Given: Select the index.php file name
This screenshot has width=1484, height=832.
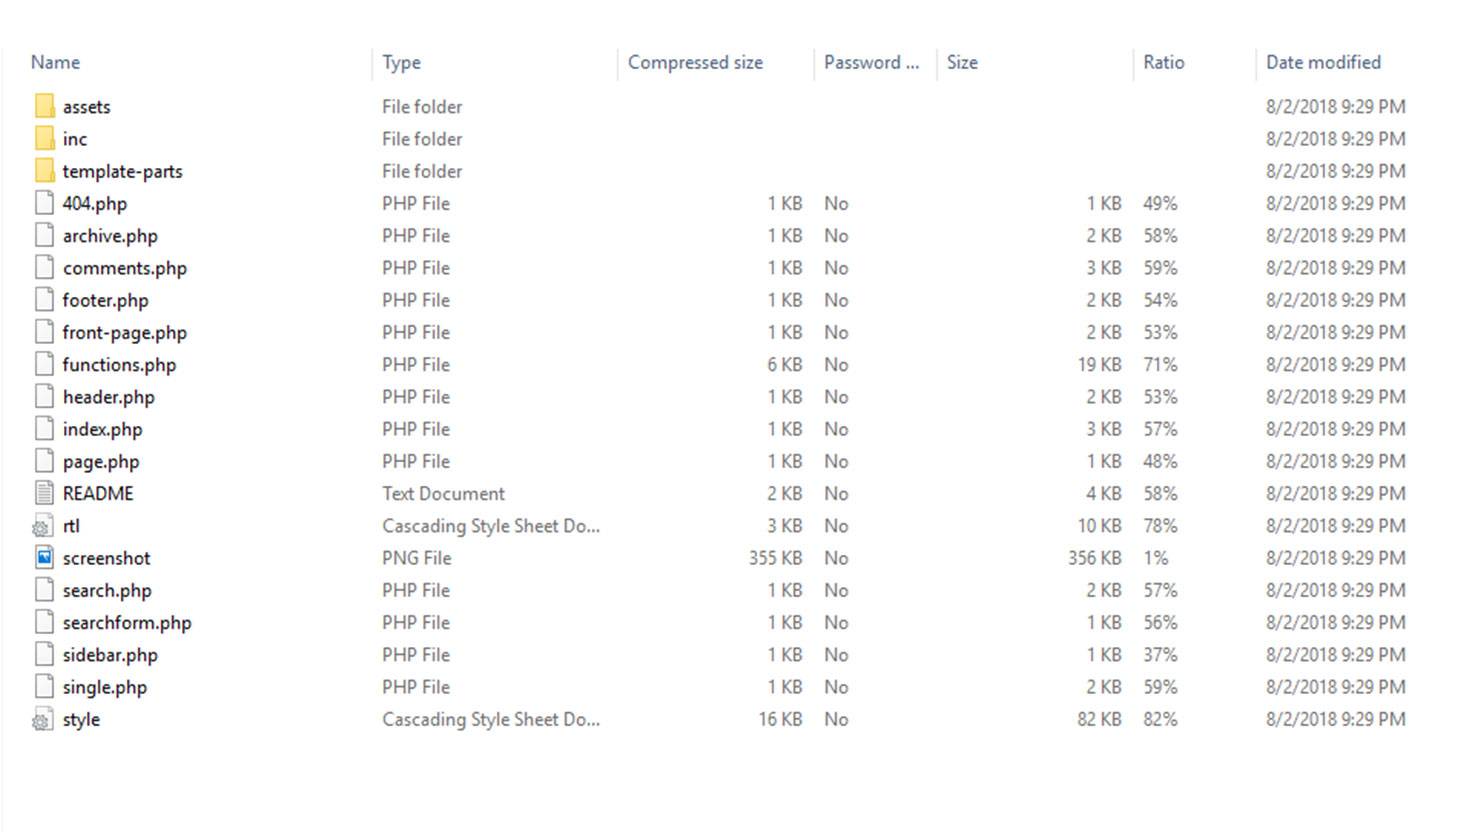Looking at the screenshot, I should (x=102, y=429).
